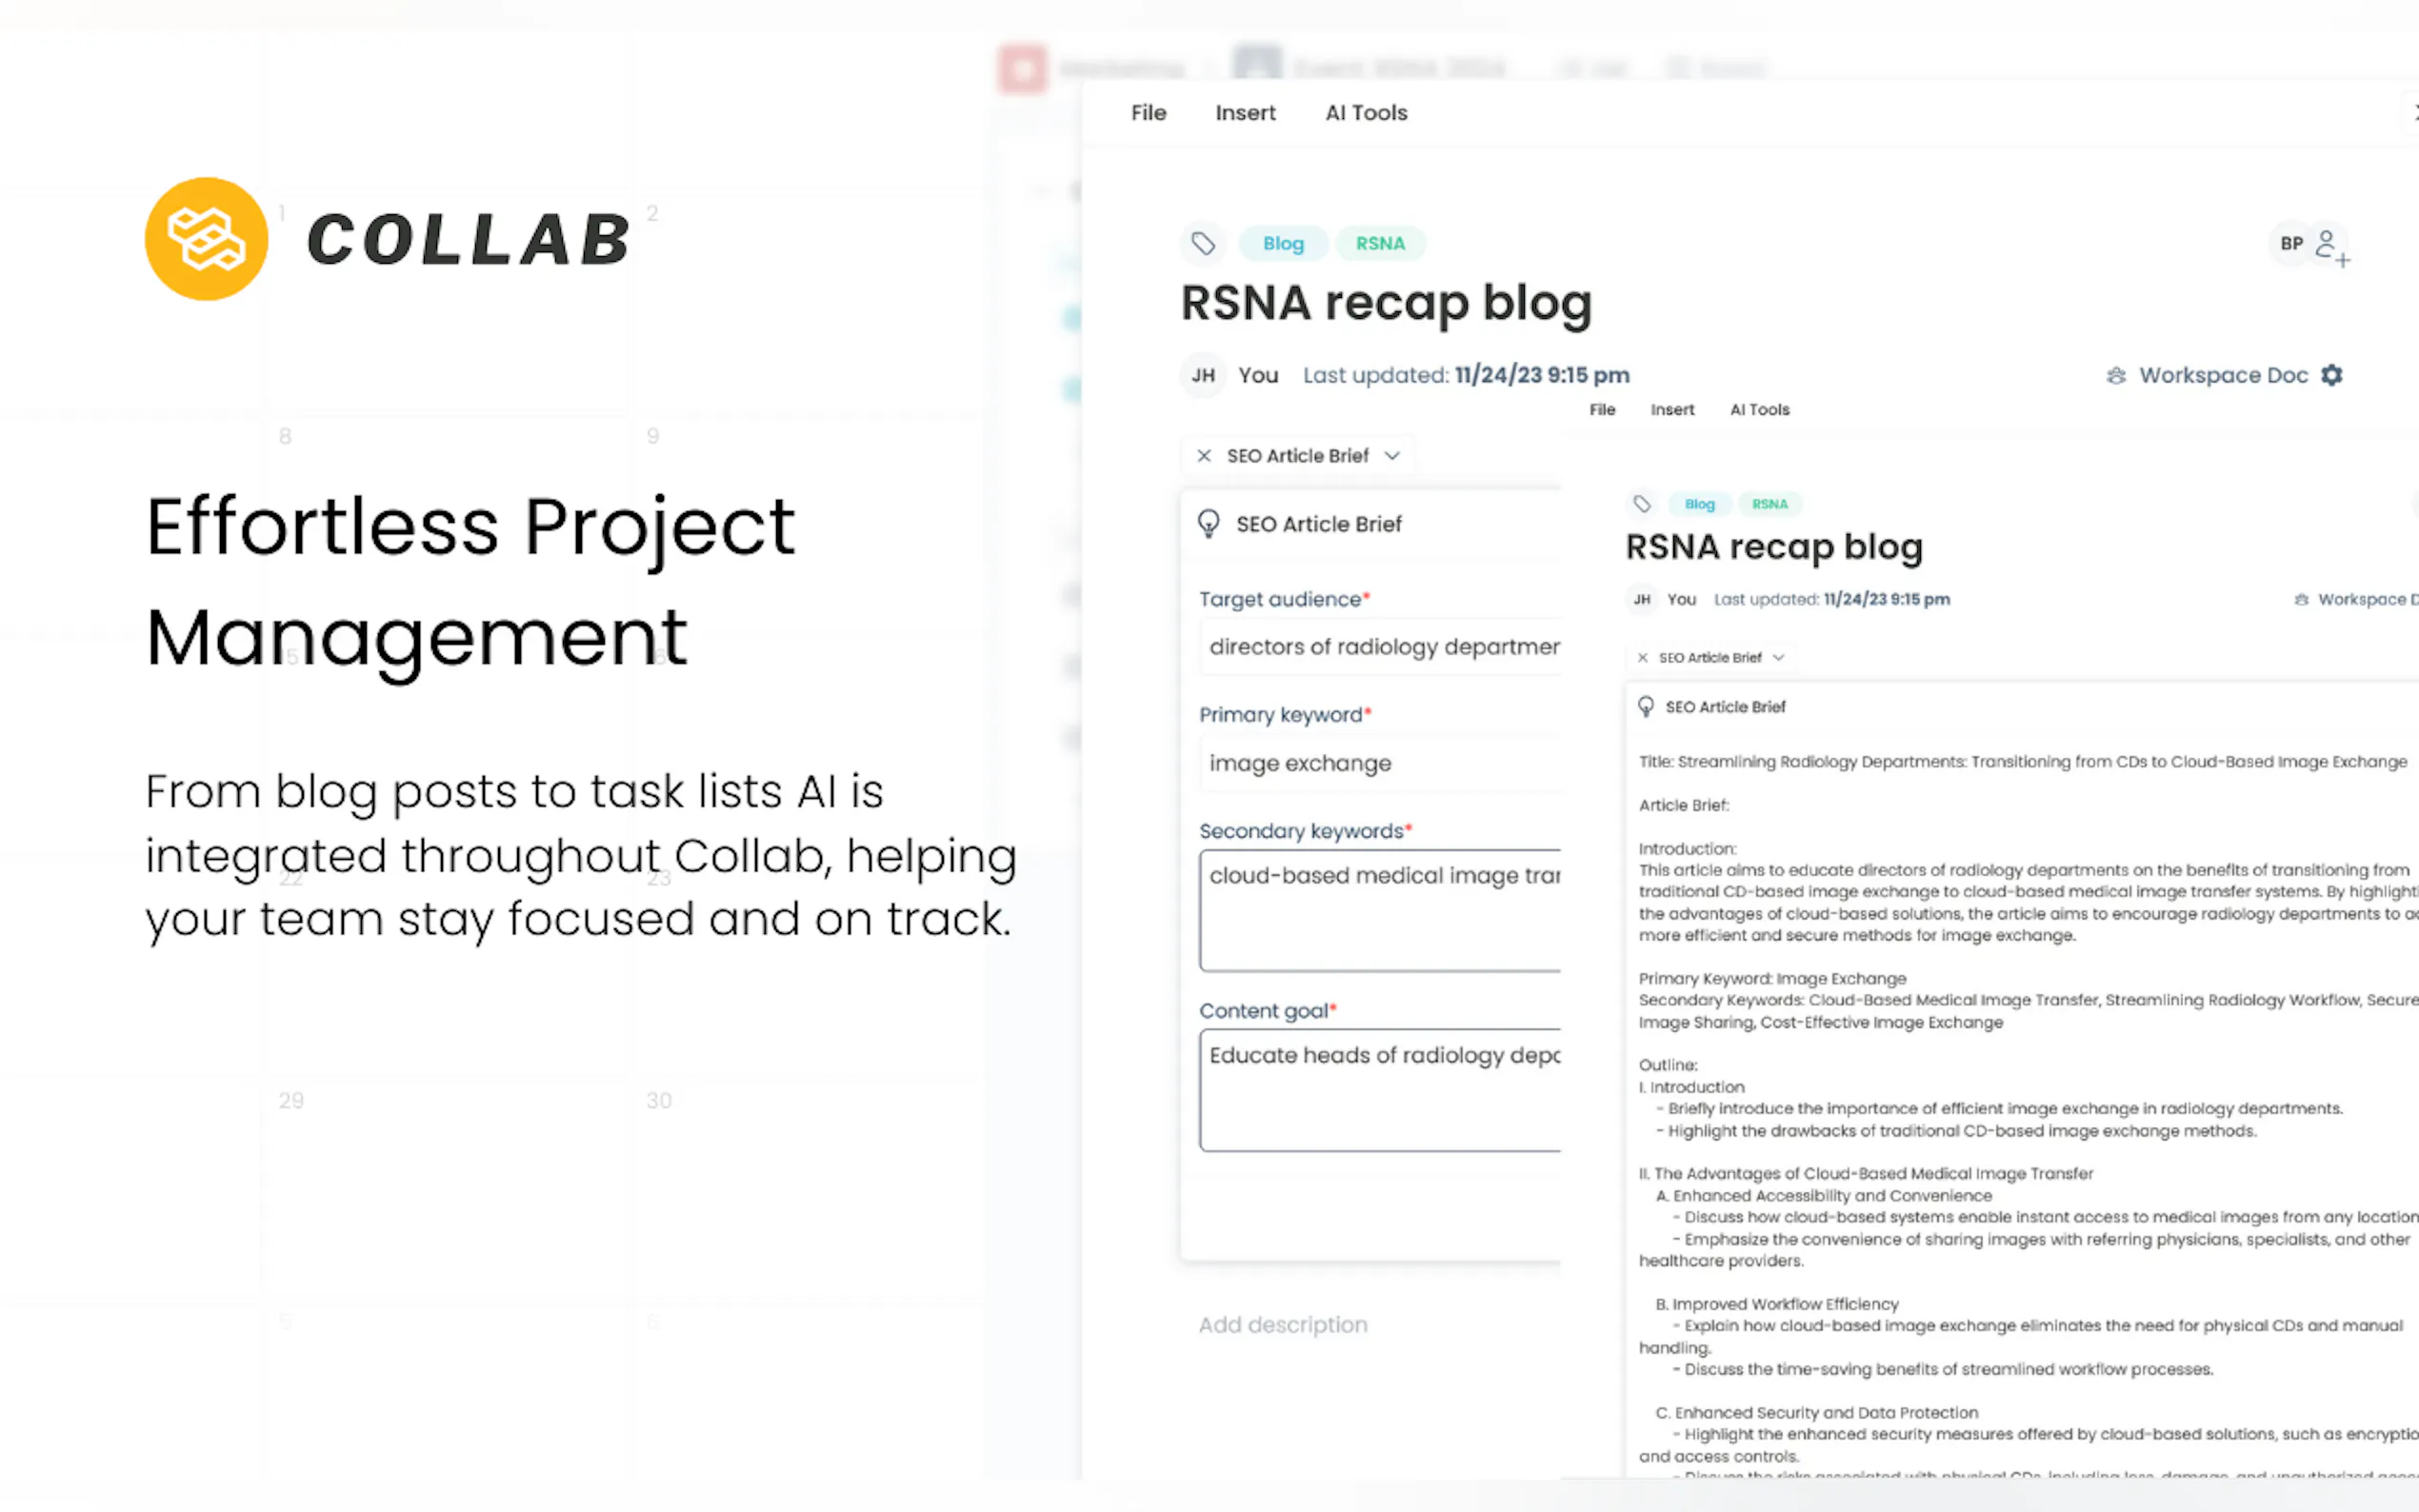2419x1512 pixels.
Task: Click the BP user avatar
Action: point(2291,243)
